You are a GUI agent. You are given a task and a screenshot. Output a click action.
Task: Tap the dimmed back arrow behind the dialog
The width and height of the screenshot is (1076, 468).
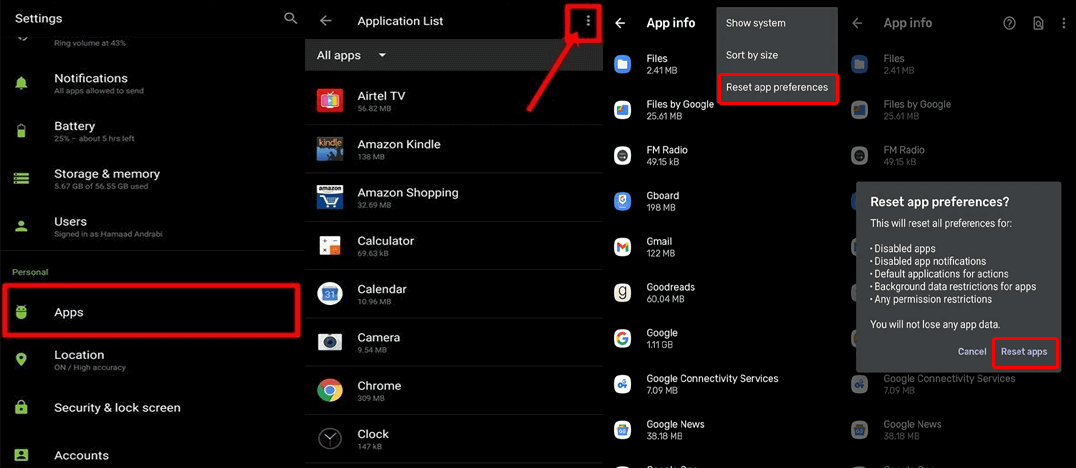coord(856,23)
